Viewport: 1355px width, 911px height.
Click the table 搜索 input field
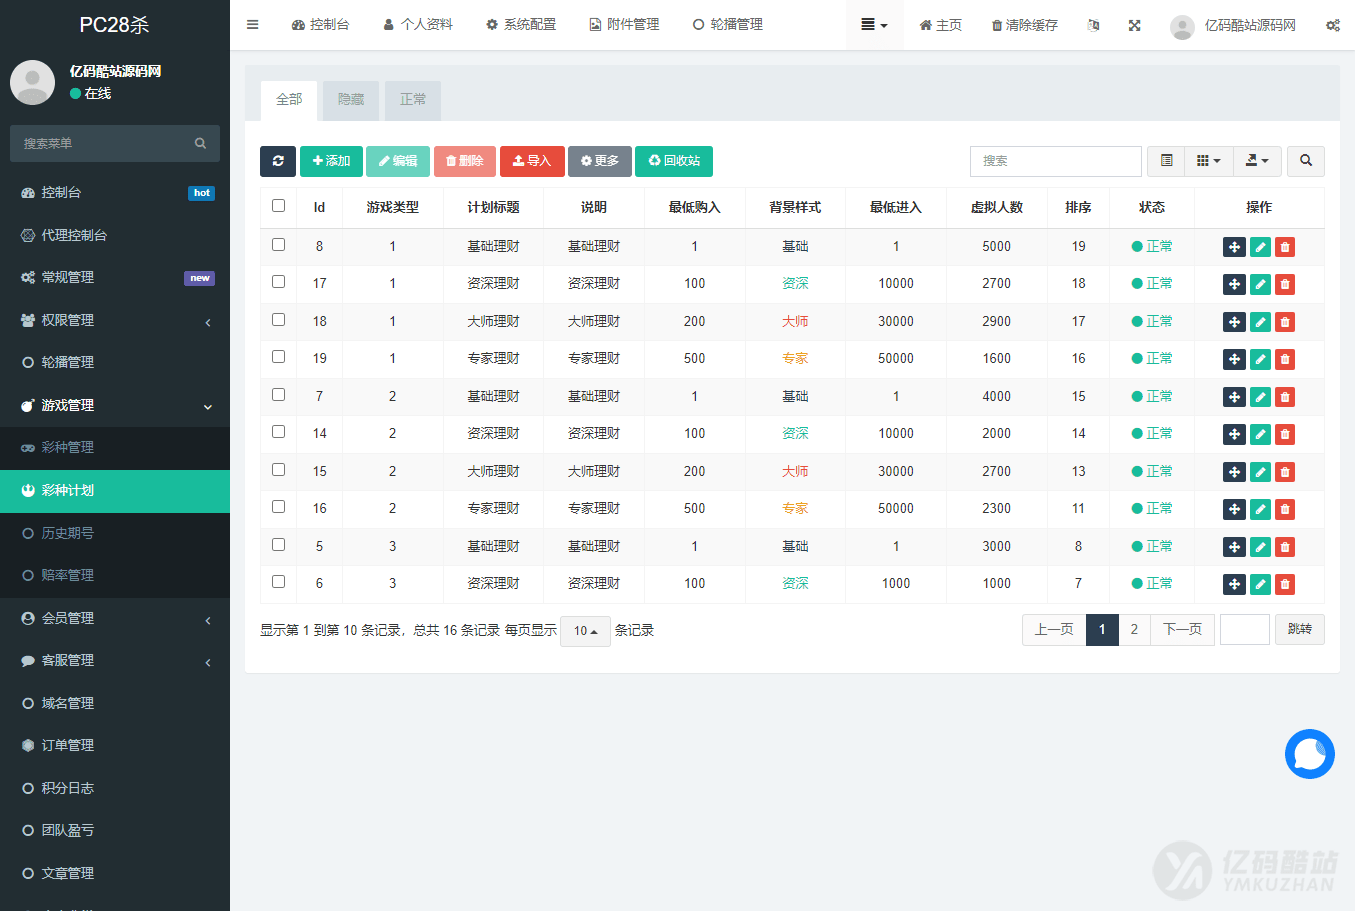click(x=1056, y=161)
